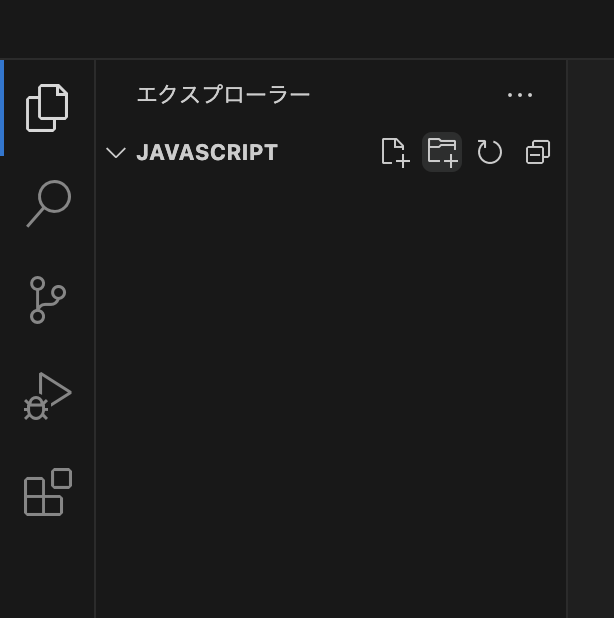The width and height of the screenshot is (614, 618).
Task: Create a new file in JAVASCRIPT folder
Action: point(395,152)
